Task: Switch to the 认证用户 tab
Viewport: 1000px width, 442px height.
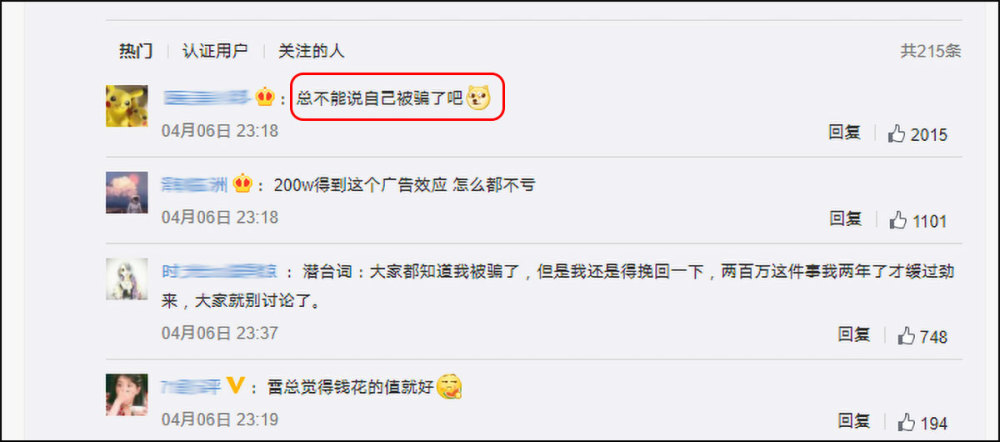Action: (x=215, y=51)
